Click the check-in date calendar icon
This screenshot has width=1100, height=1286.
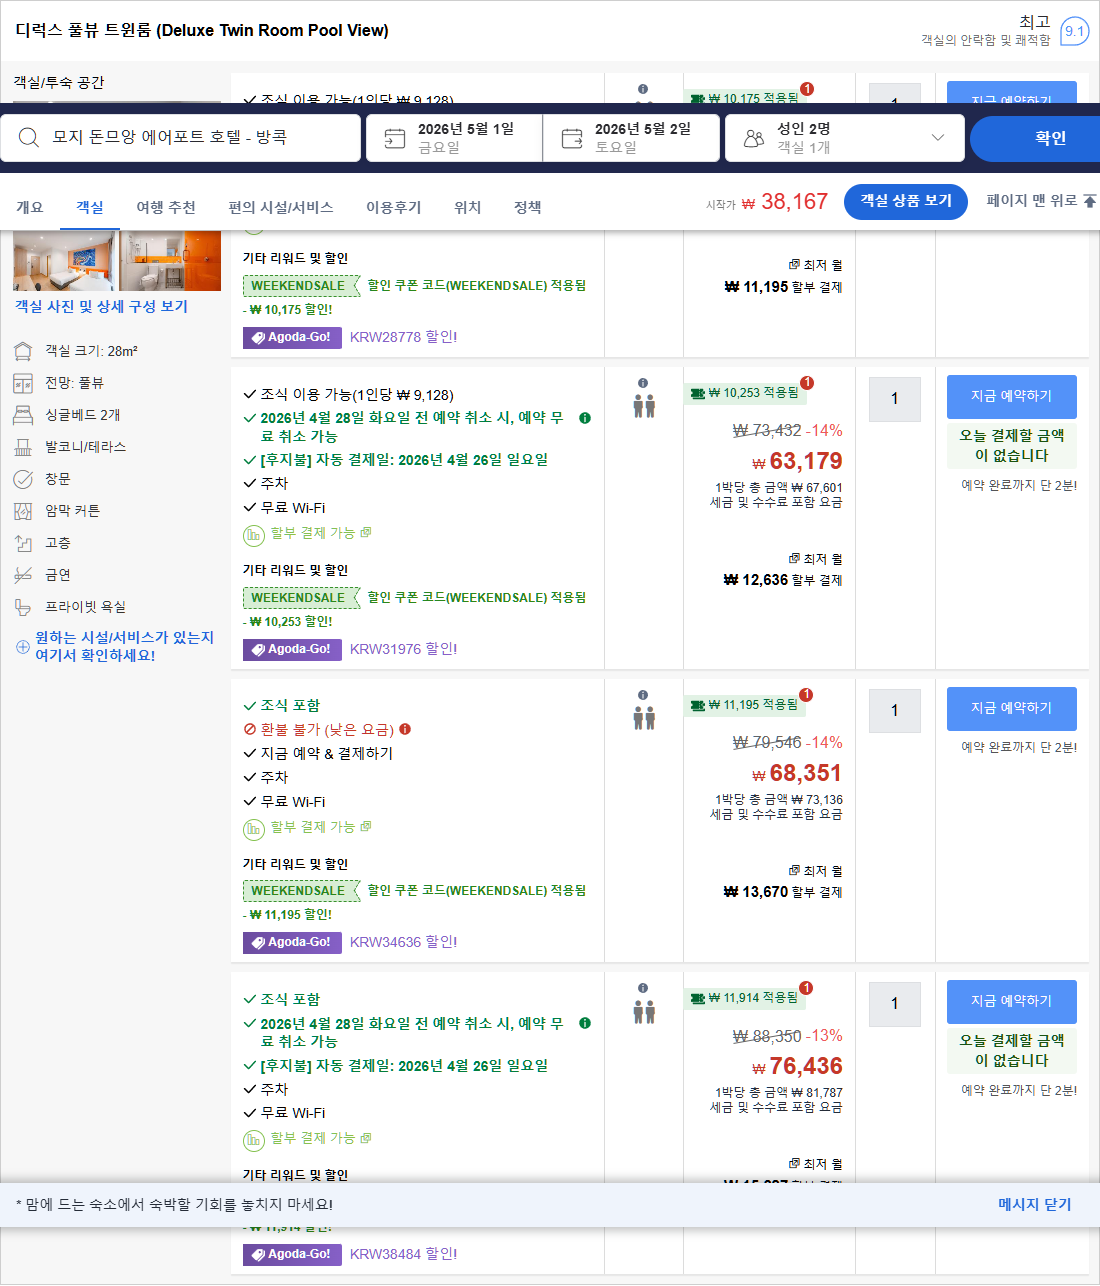pyautogui.click(x=393, y=137)
